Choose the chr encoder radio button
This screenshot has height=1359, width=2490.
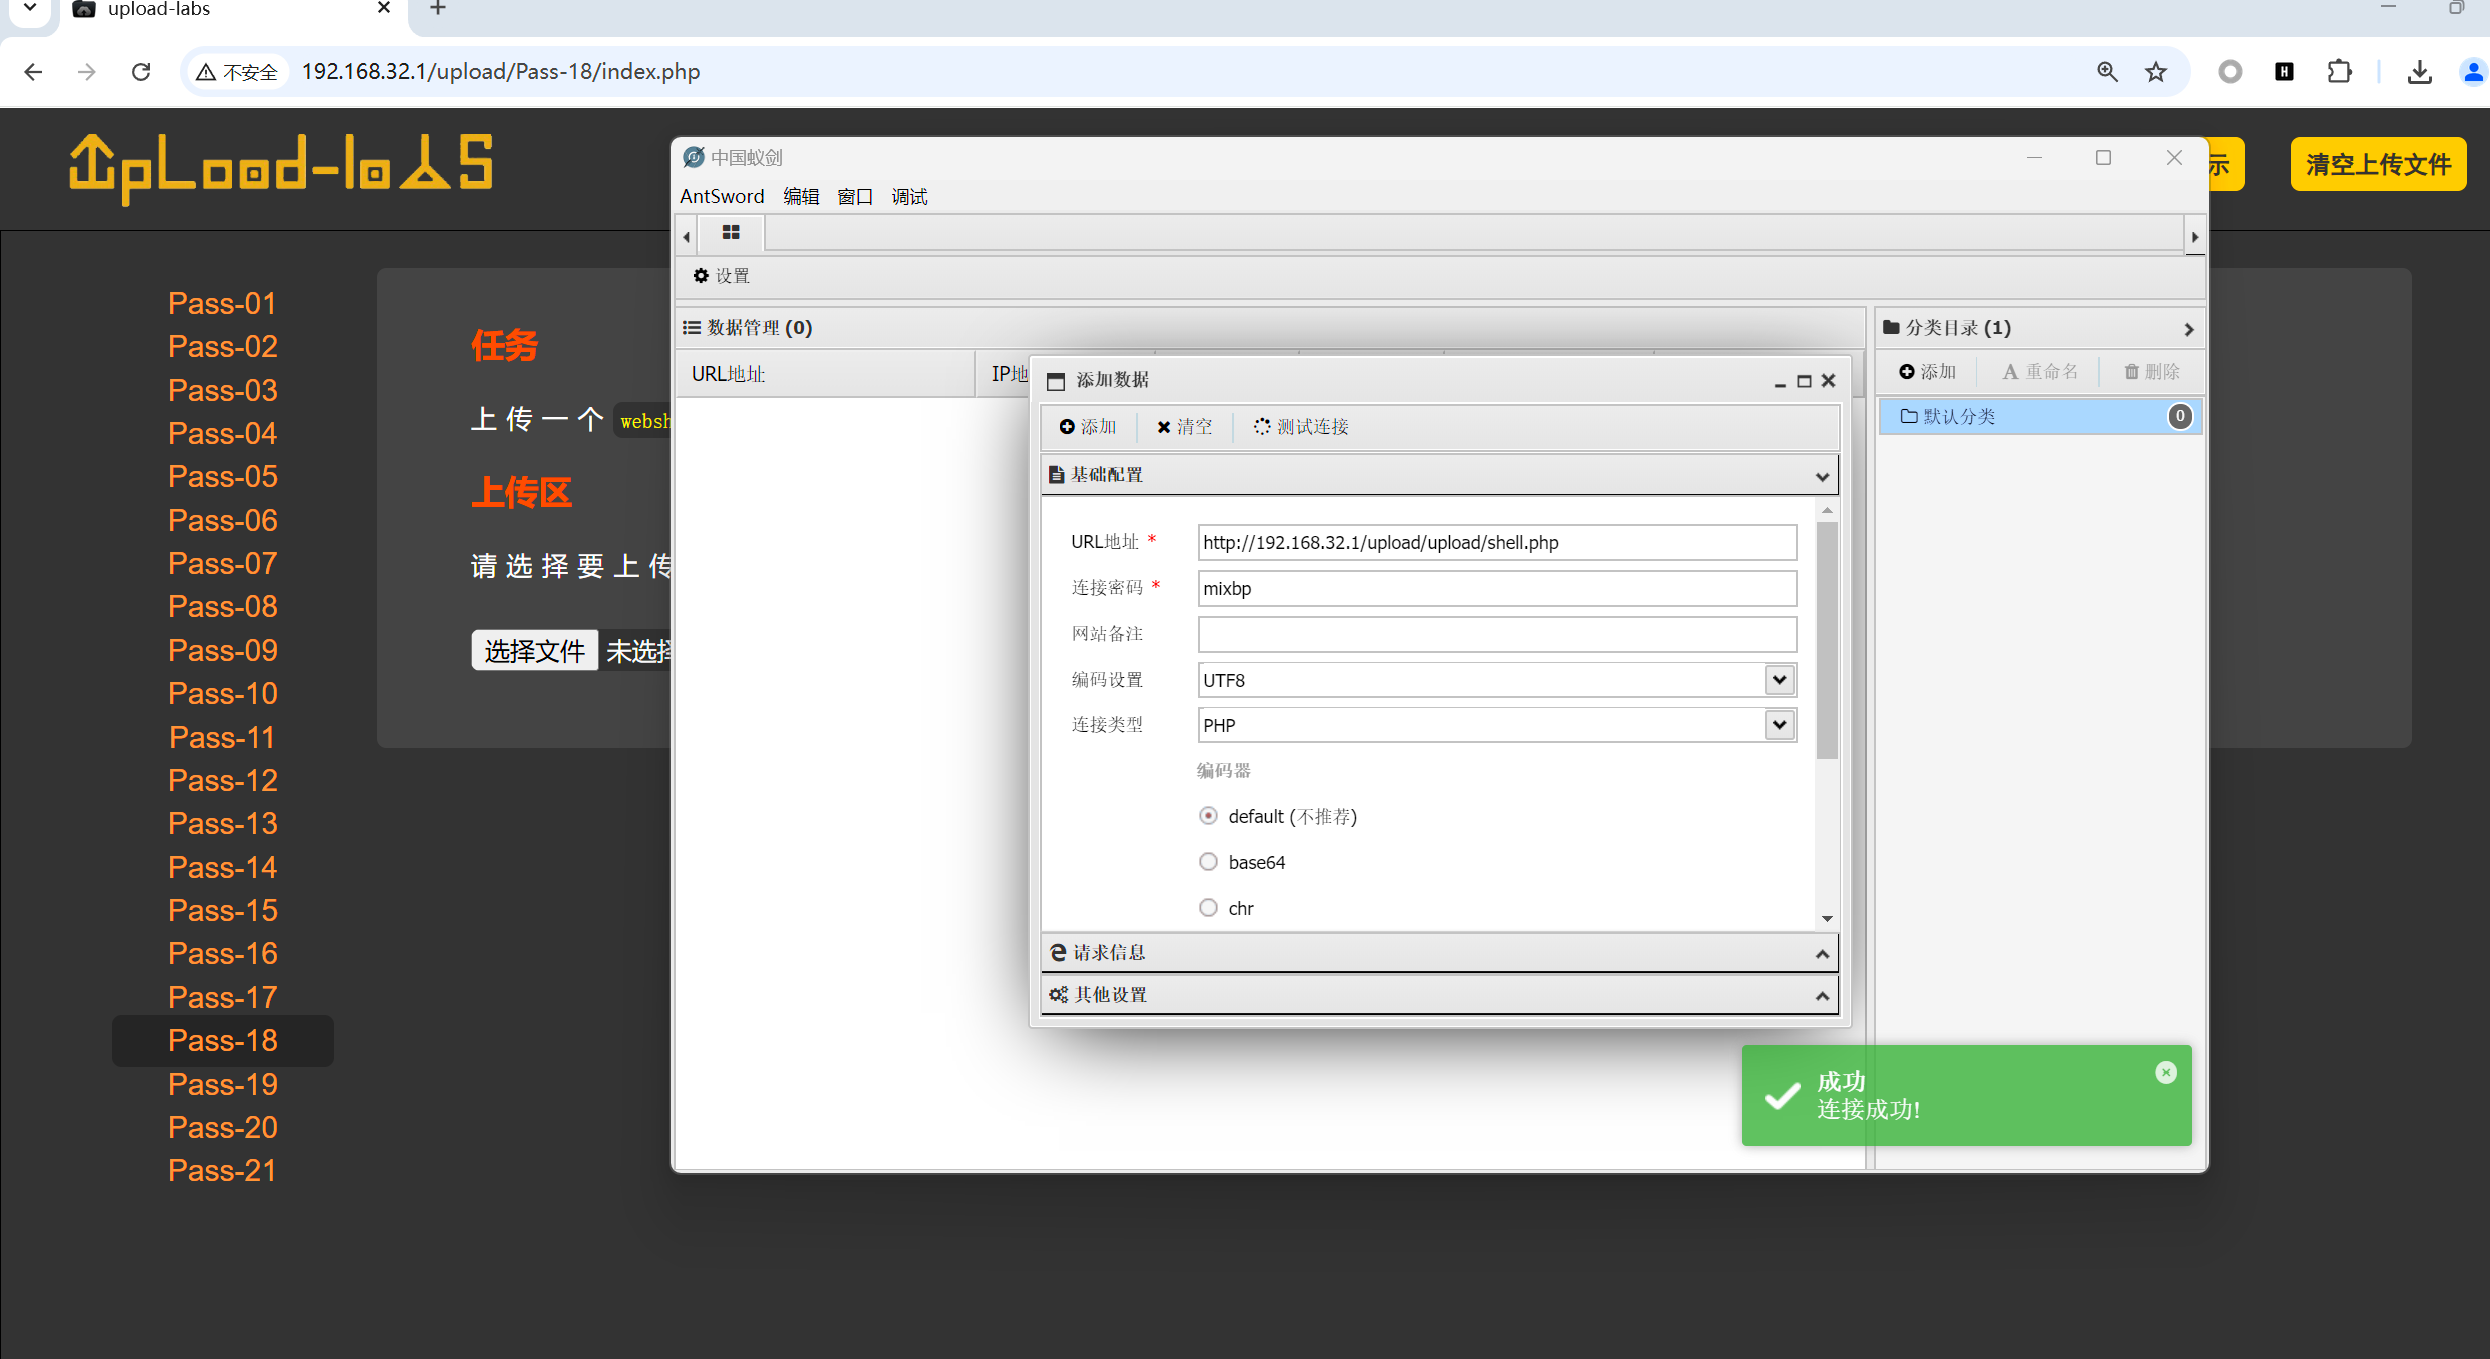1208,908
